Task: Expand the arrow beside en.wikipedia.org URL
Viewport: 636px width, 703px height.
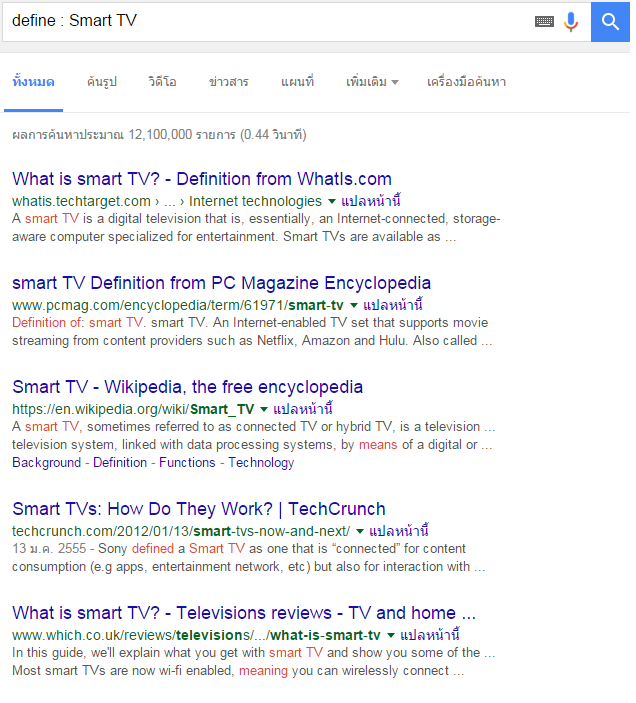Action: [x=264, y=409]
